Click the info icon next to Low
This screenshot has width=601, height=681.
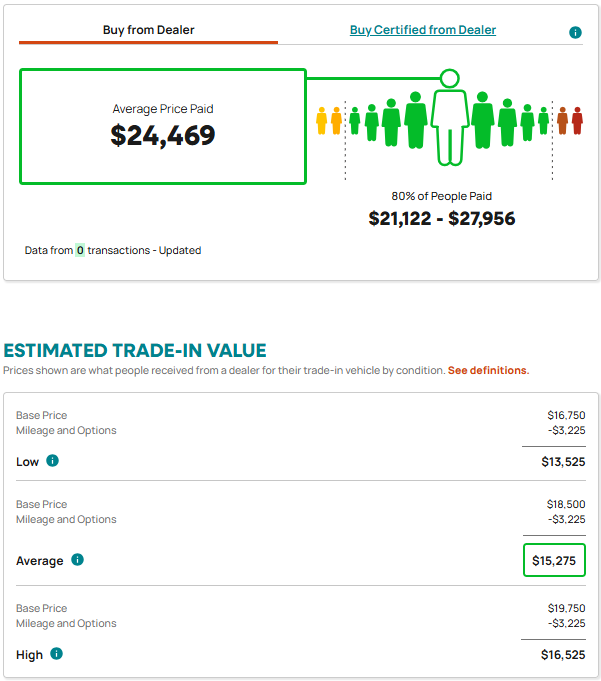(x=52, y=460)
